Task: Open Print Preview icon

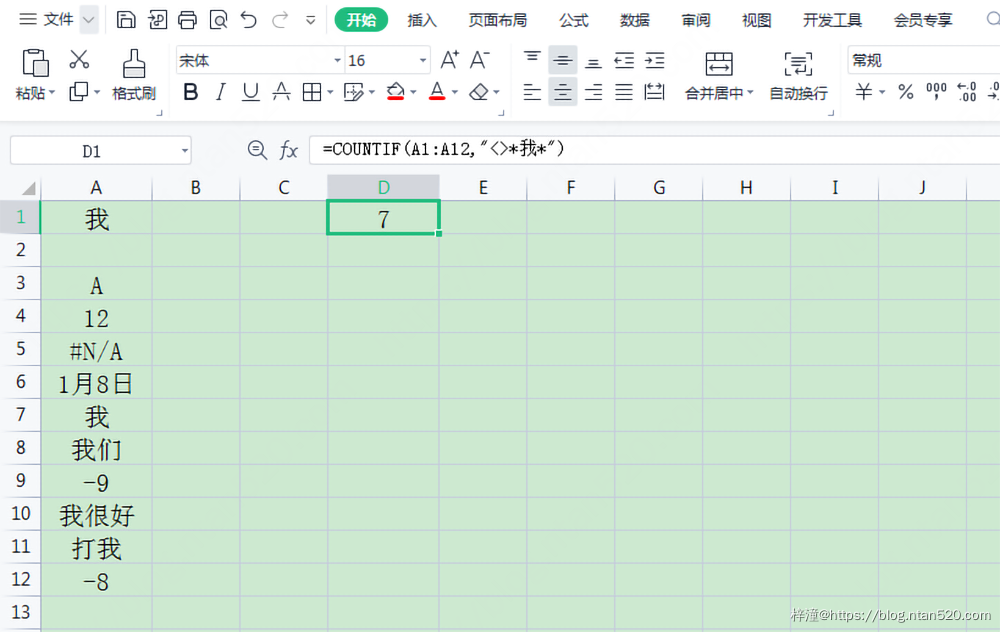Action: 218,20
